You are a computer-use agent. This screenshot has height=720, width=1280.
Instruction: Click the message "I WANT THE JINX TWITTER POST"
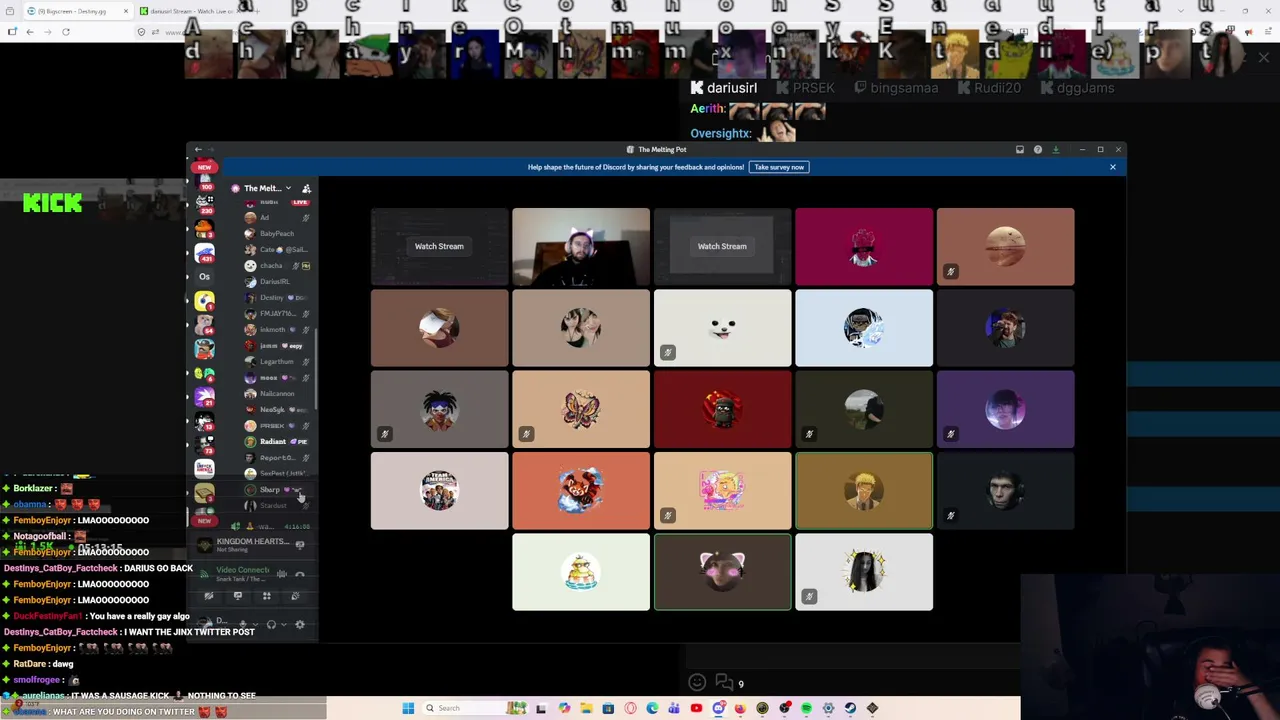tap(189, 632)
